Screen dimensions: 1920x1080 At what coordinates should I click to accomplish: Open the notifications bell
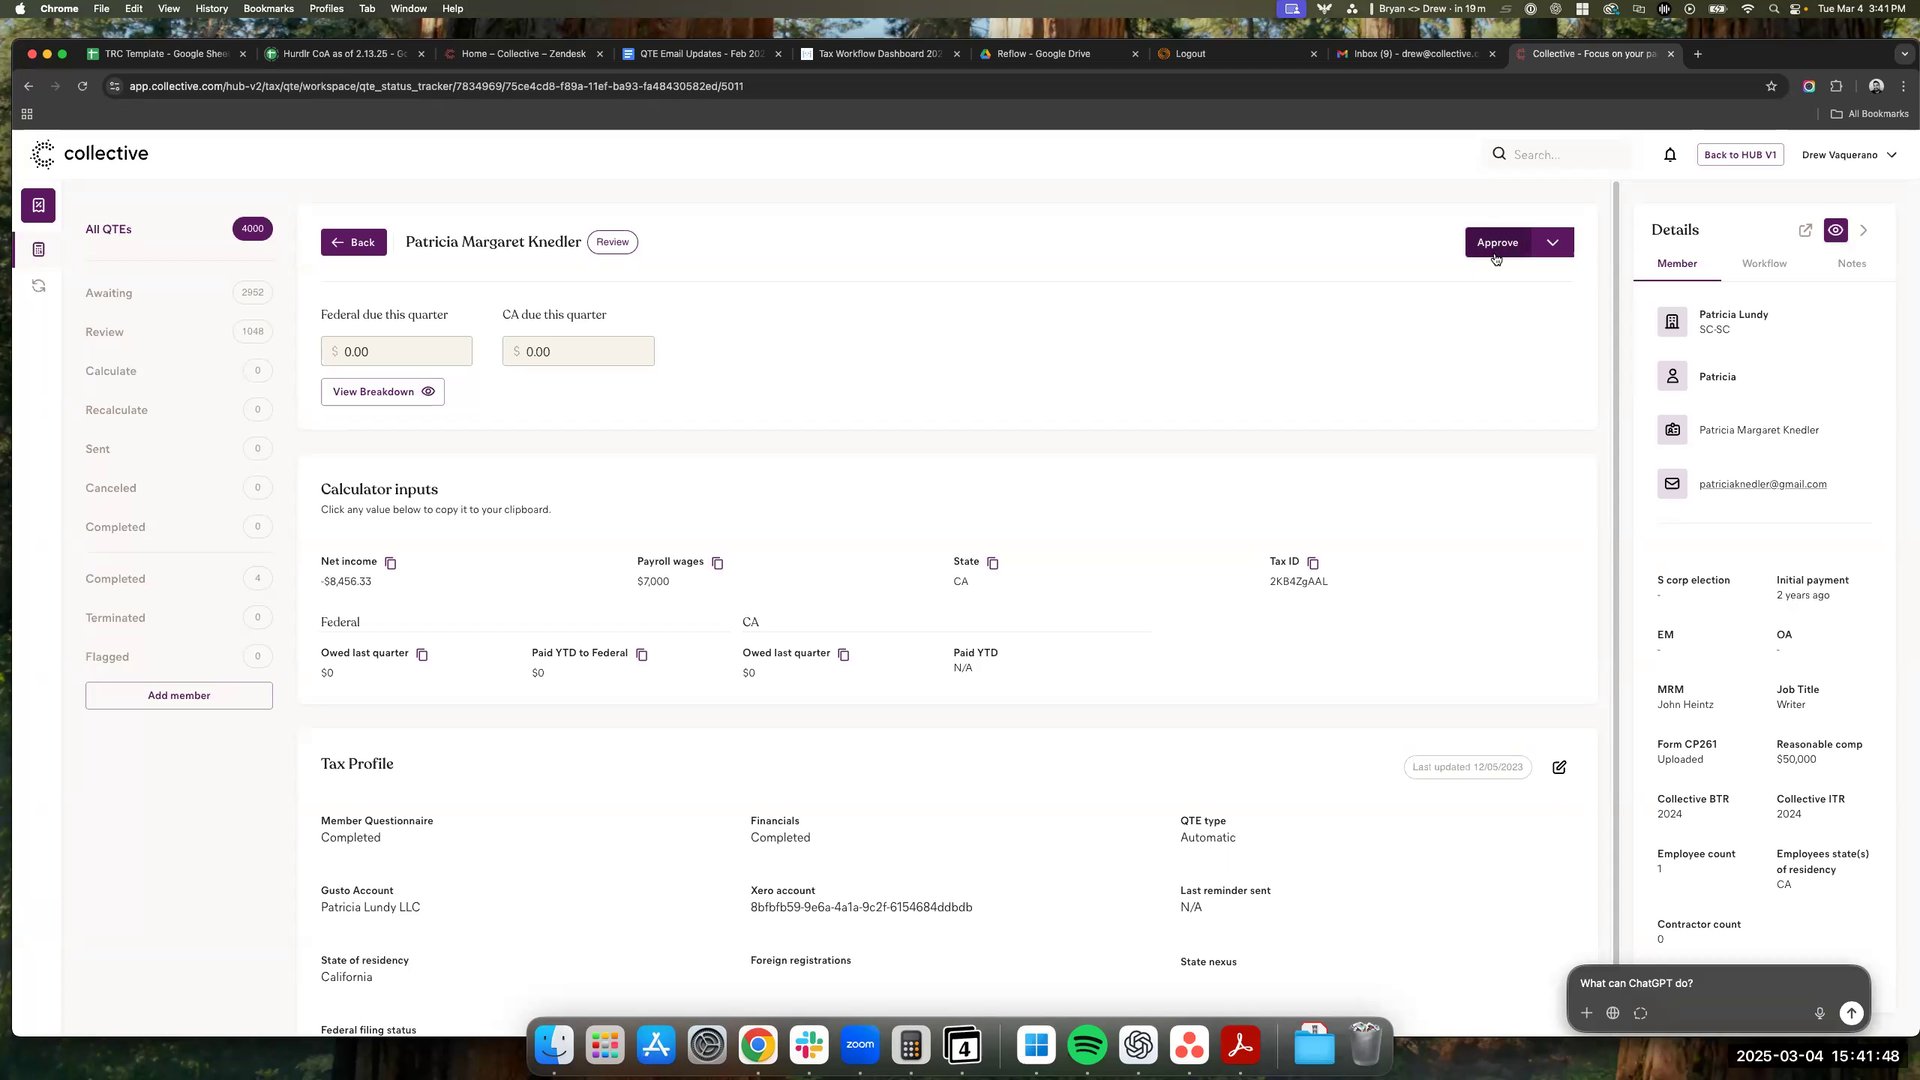(x=1670, y=155)
